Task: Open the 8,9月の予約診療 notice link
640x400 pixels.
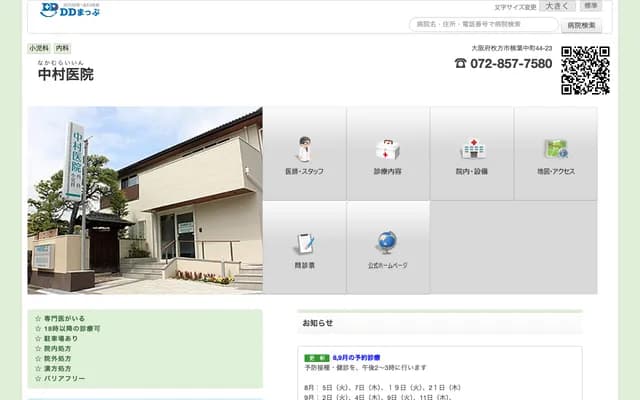Action: point(356,358)
